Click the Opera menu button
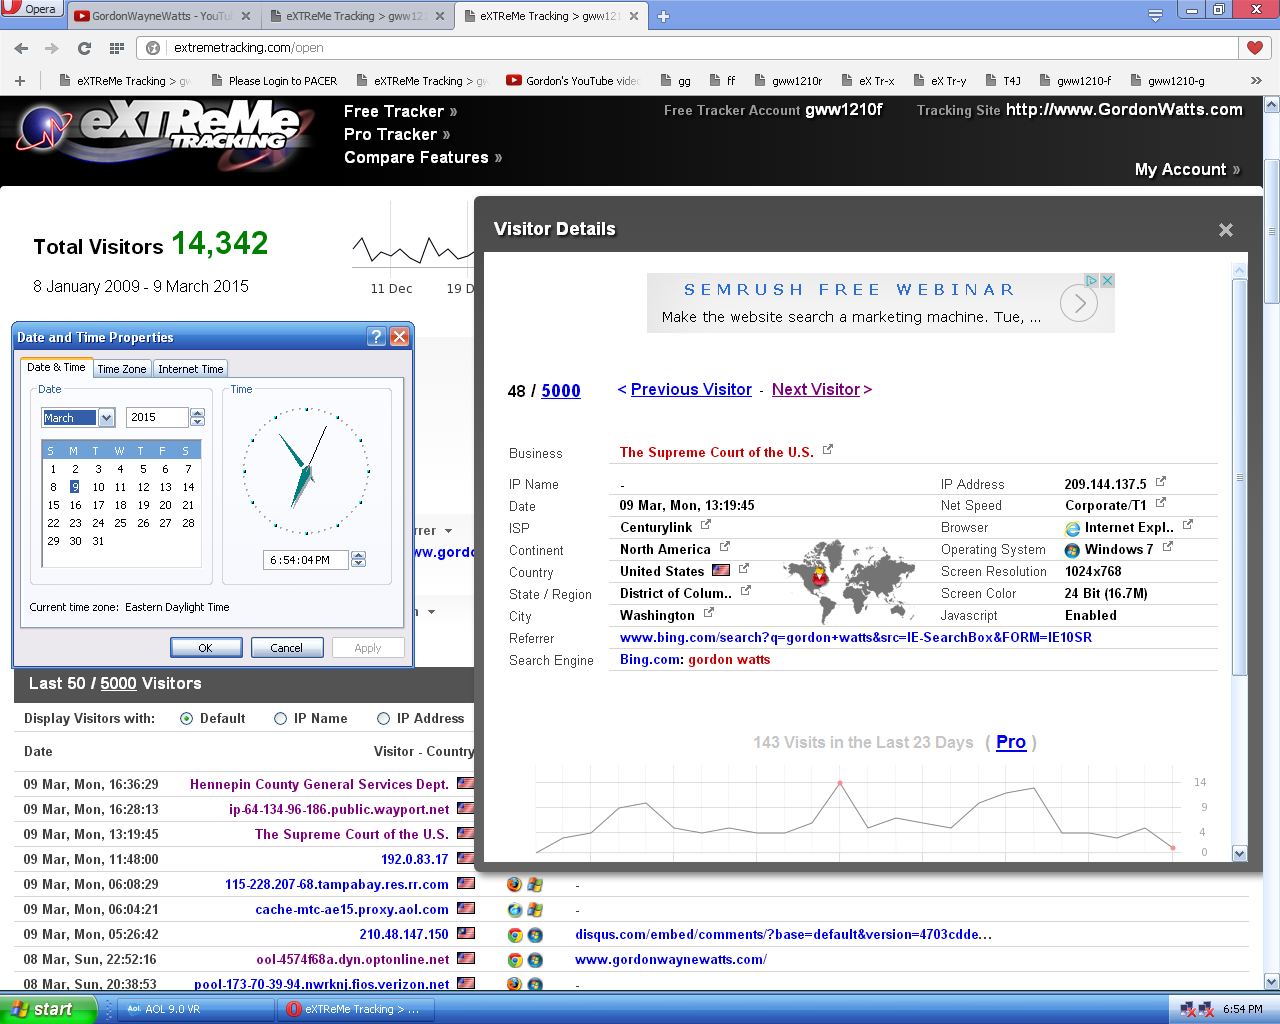Viewport: 1280px width, 1024px height. point(31,8)
